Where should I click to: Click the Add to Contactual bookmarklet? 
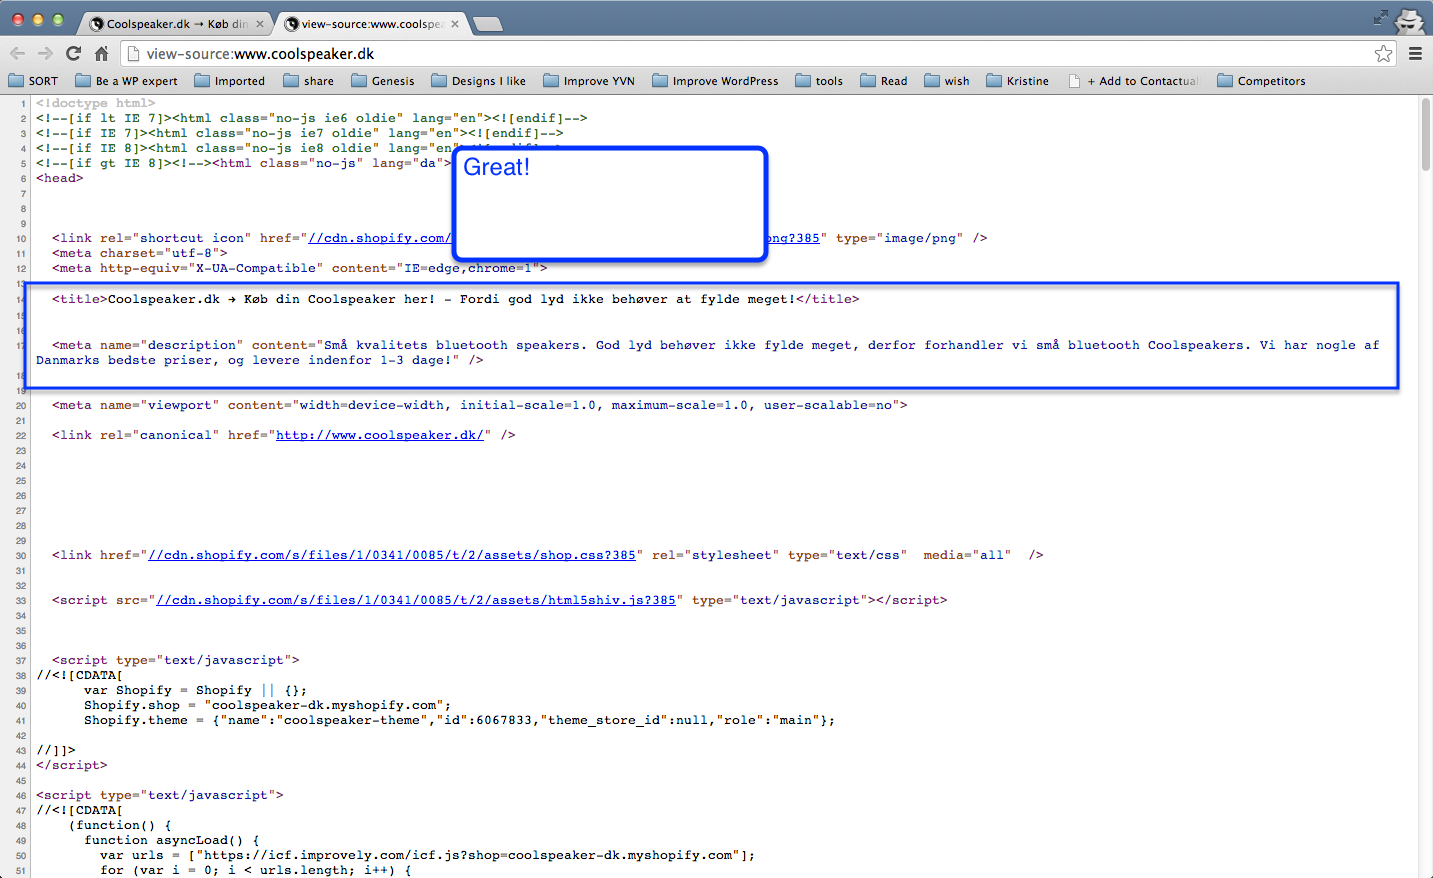1133,81
